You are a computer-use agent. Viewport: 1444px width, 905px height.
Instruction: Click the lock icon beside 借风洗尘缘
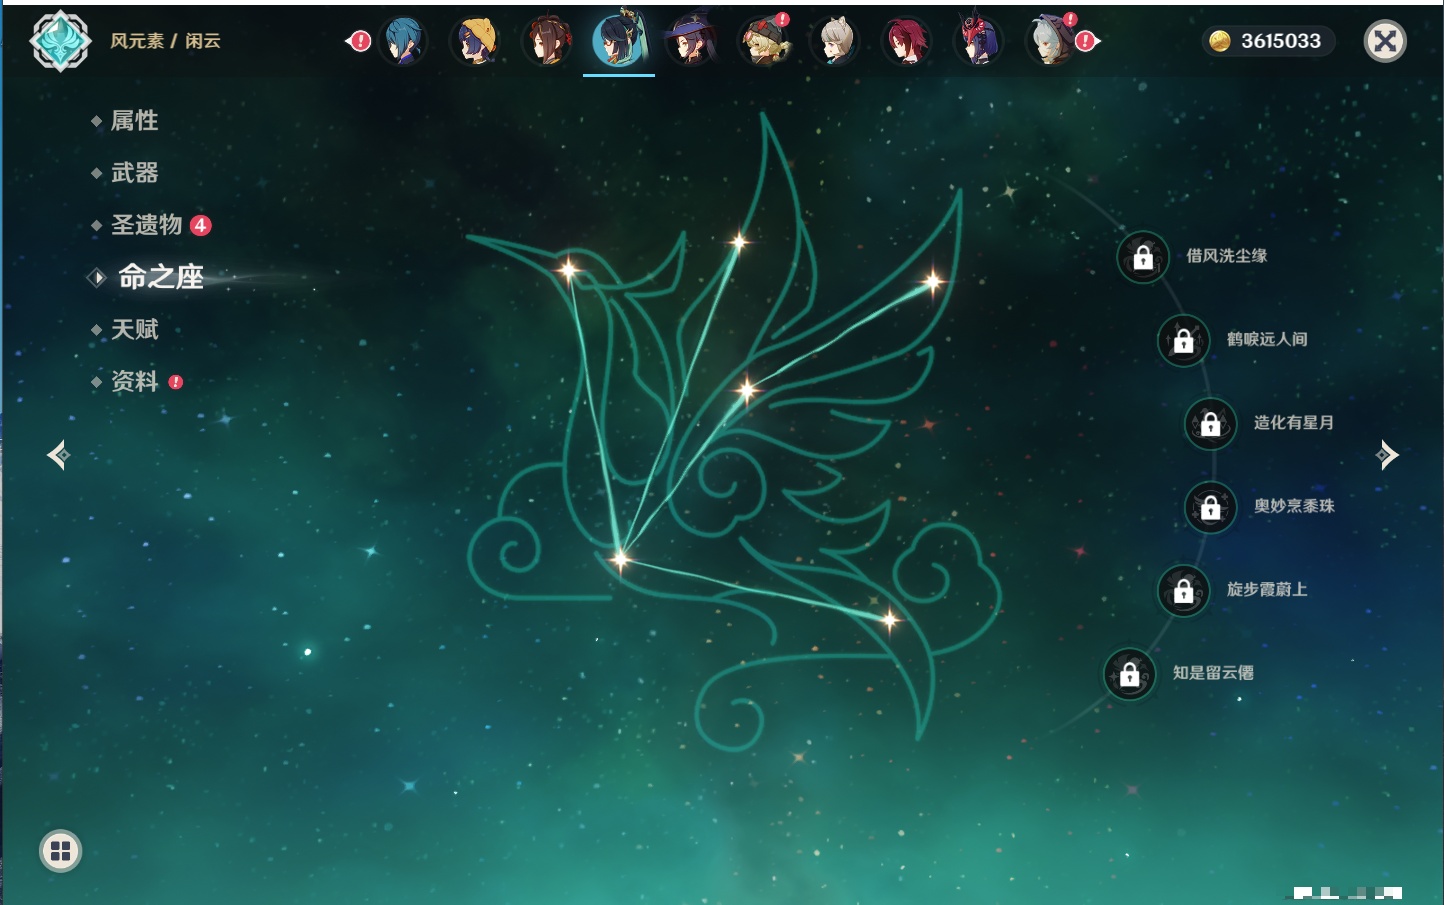tap(1143, 257)
